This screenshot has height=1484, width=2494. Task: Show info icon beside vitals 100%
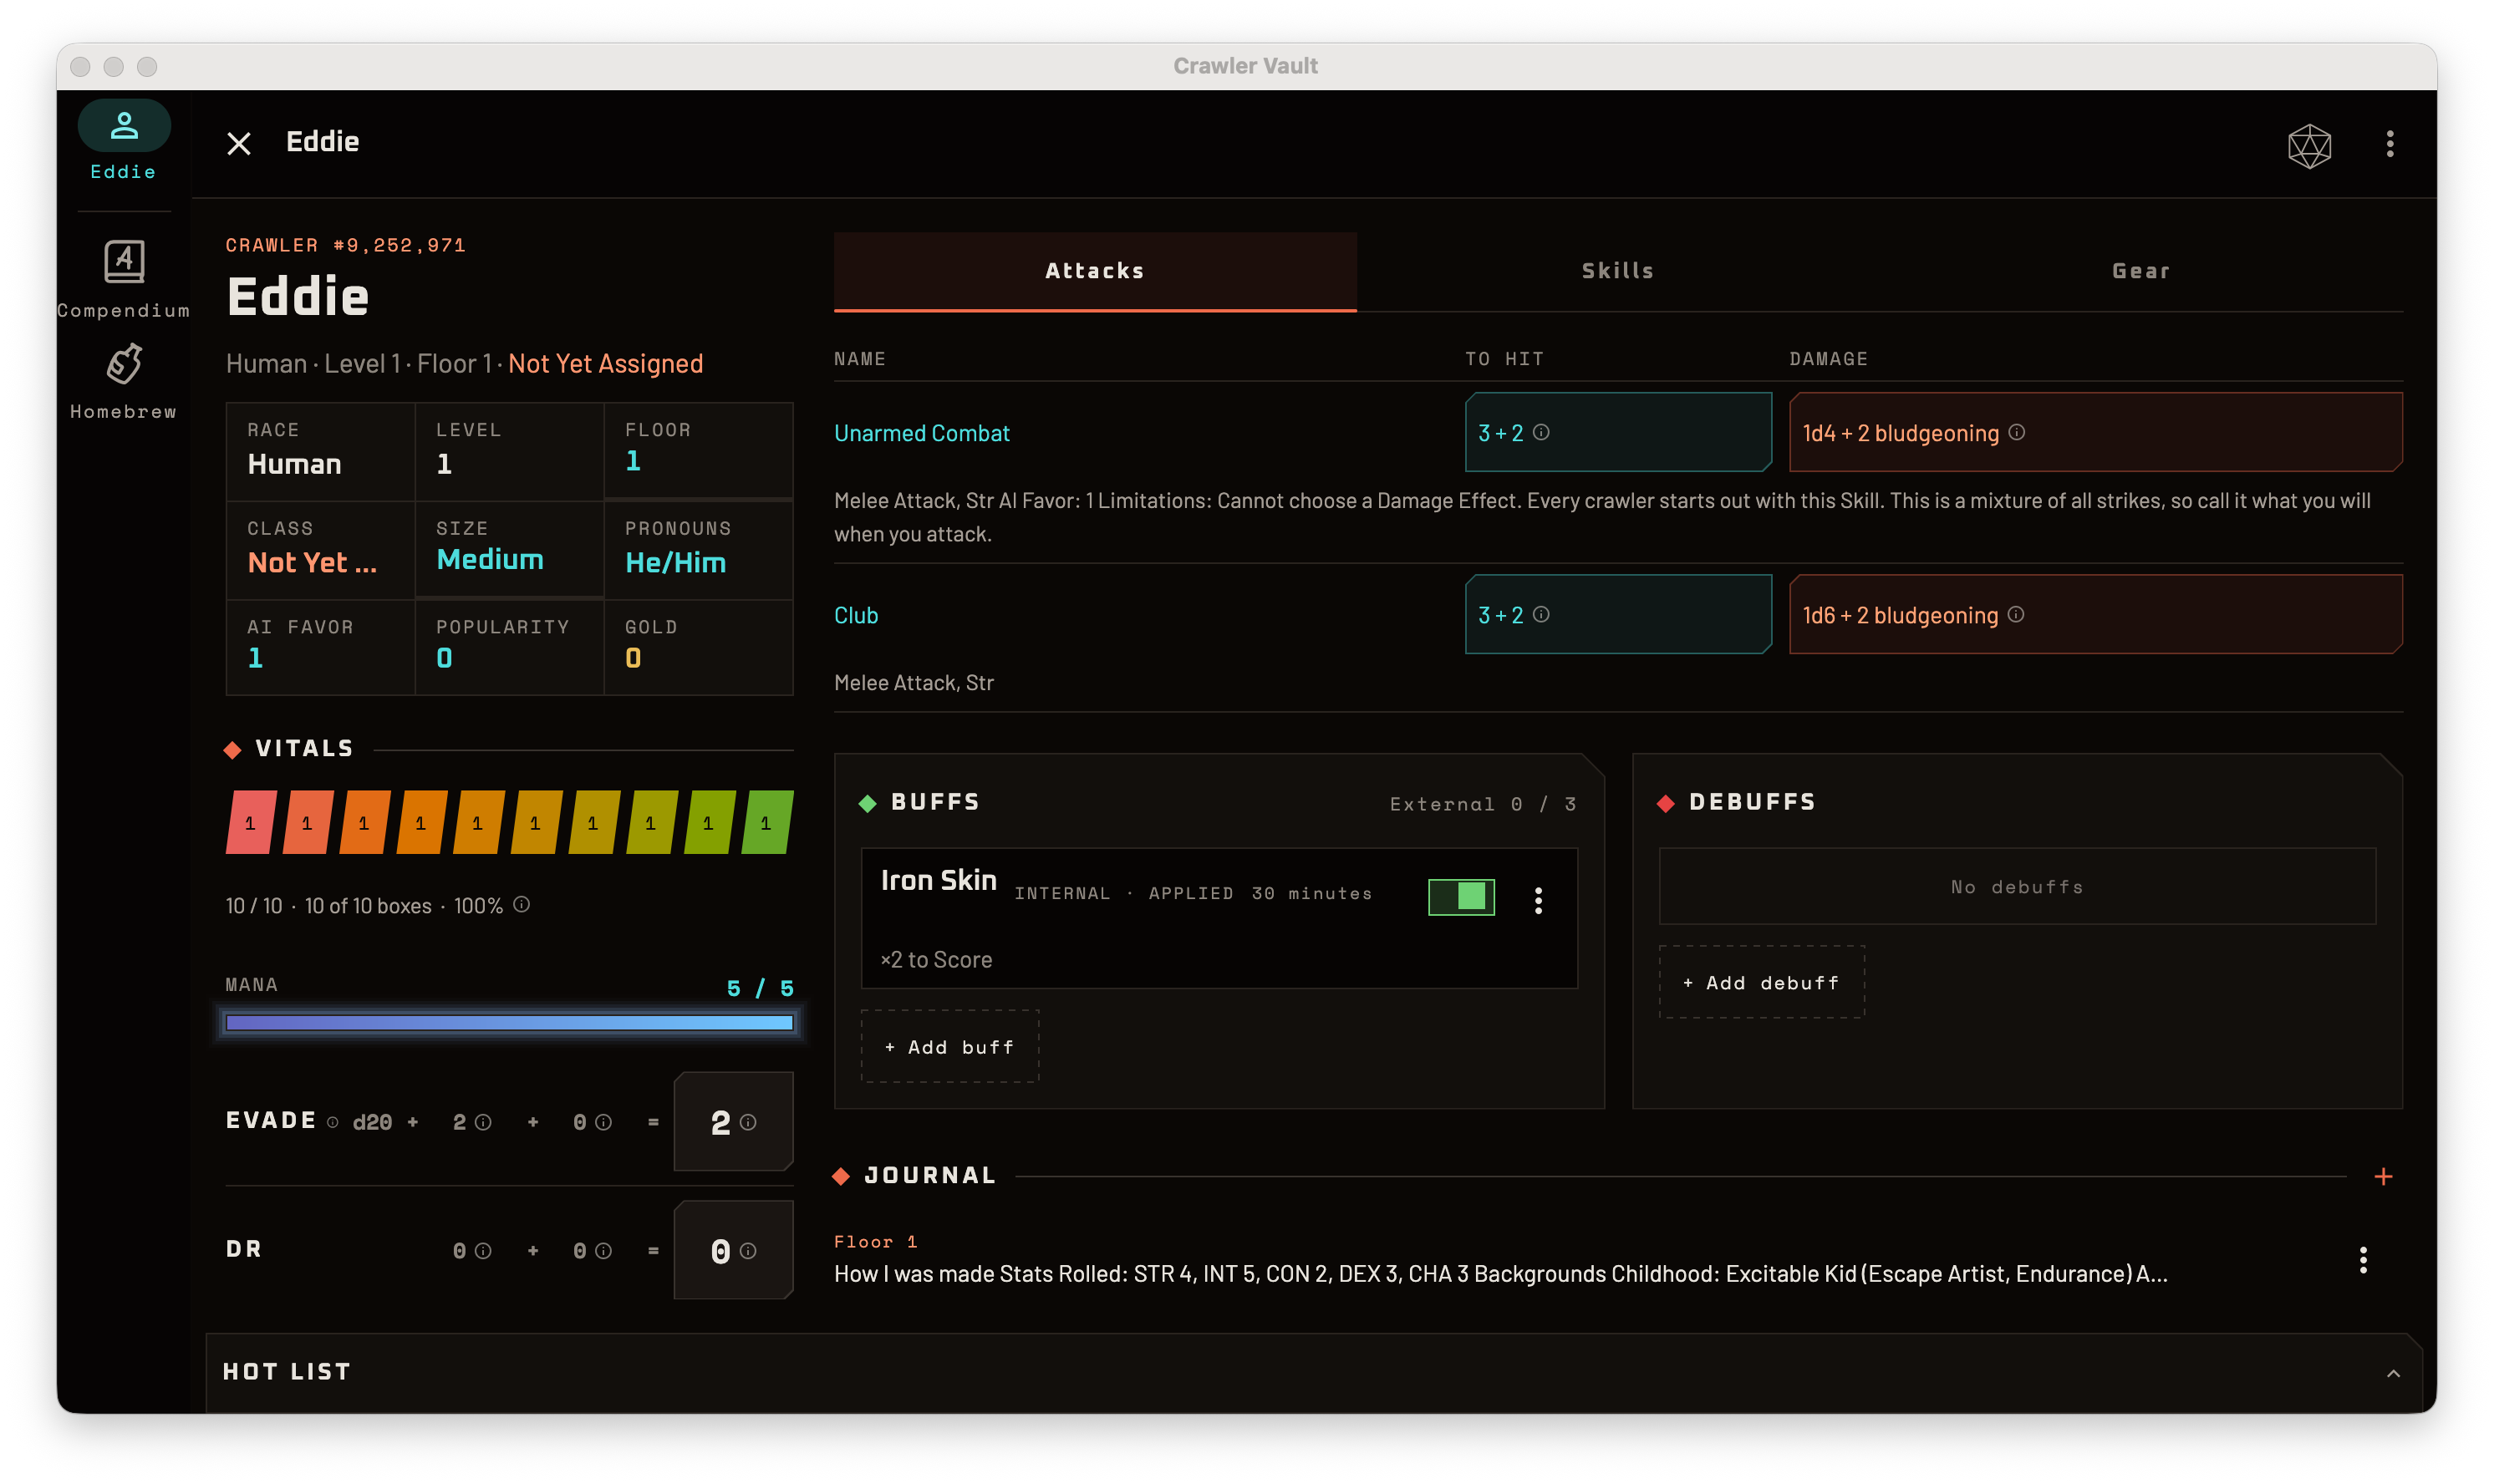pyautogui.click(x=521, y=904)
